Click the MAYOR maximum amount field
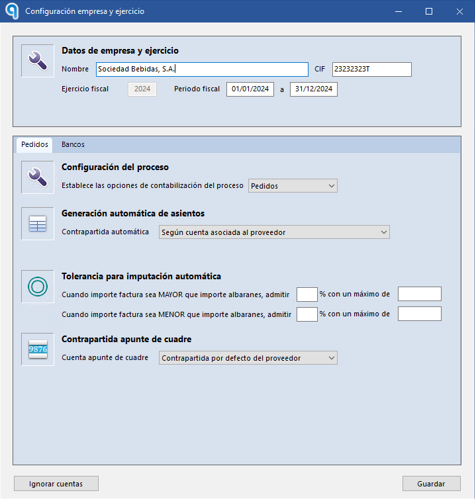Viewport: 475px width, 499px height. (420, 294)
